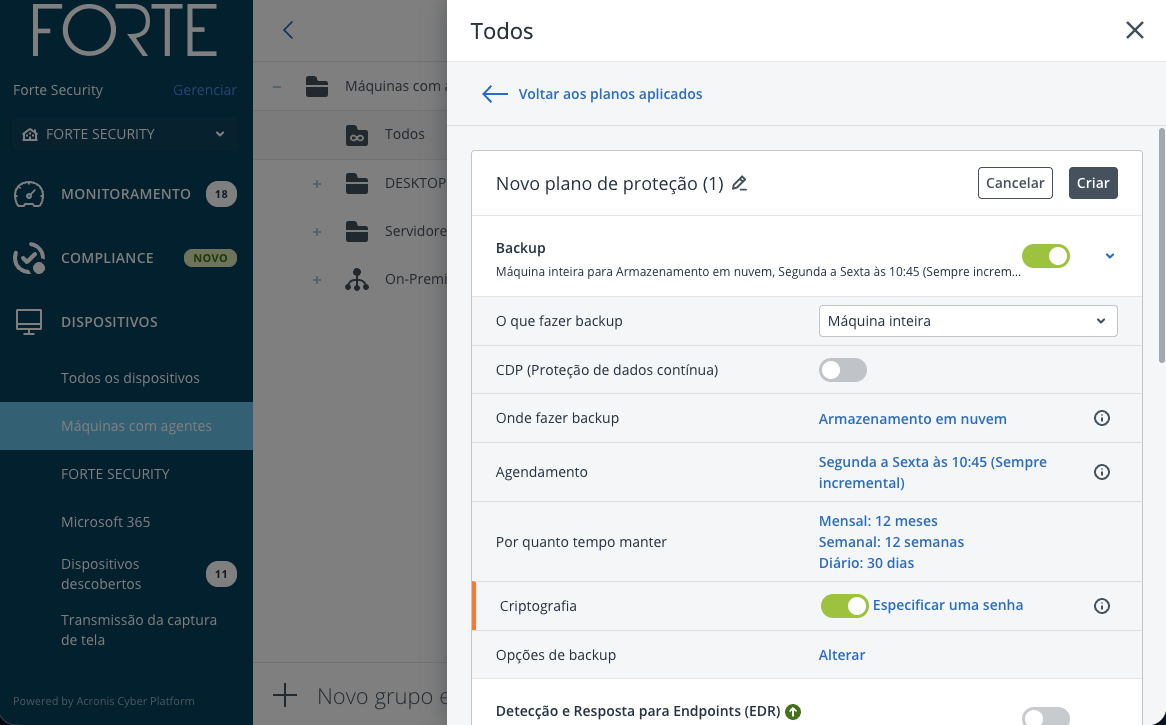
Task: Close the Todos panel with the X
Action: 1135,30
